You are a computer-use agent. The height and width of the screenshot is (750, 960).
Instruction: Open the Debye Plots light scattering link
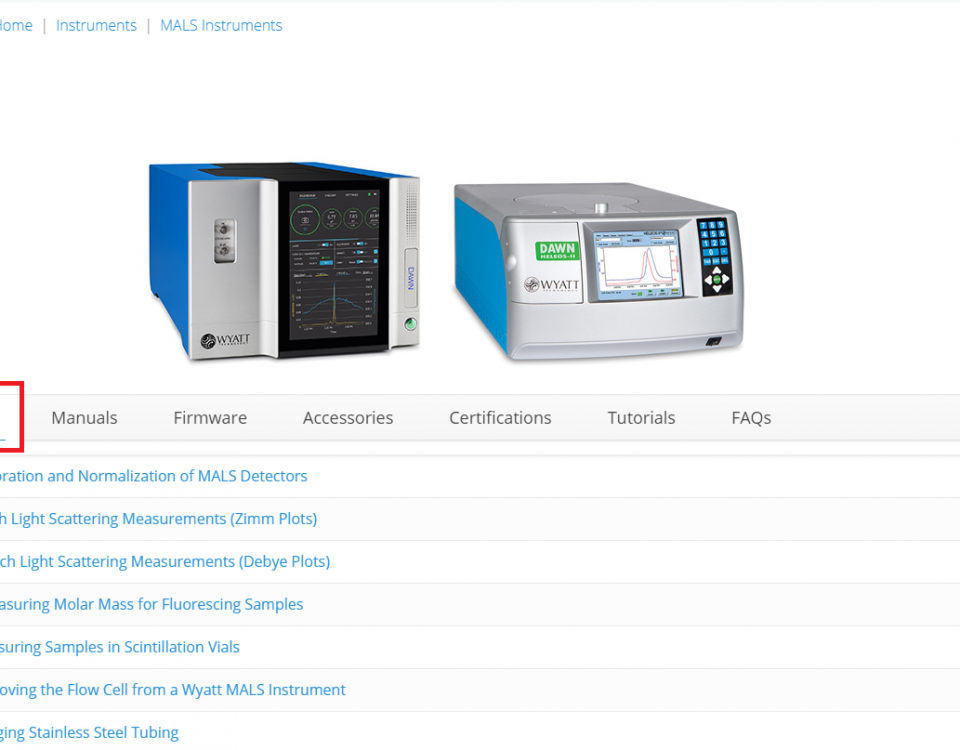(164, 562)
